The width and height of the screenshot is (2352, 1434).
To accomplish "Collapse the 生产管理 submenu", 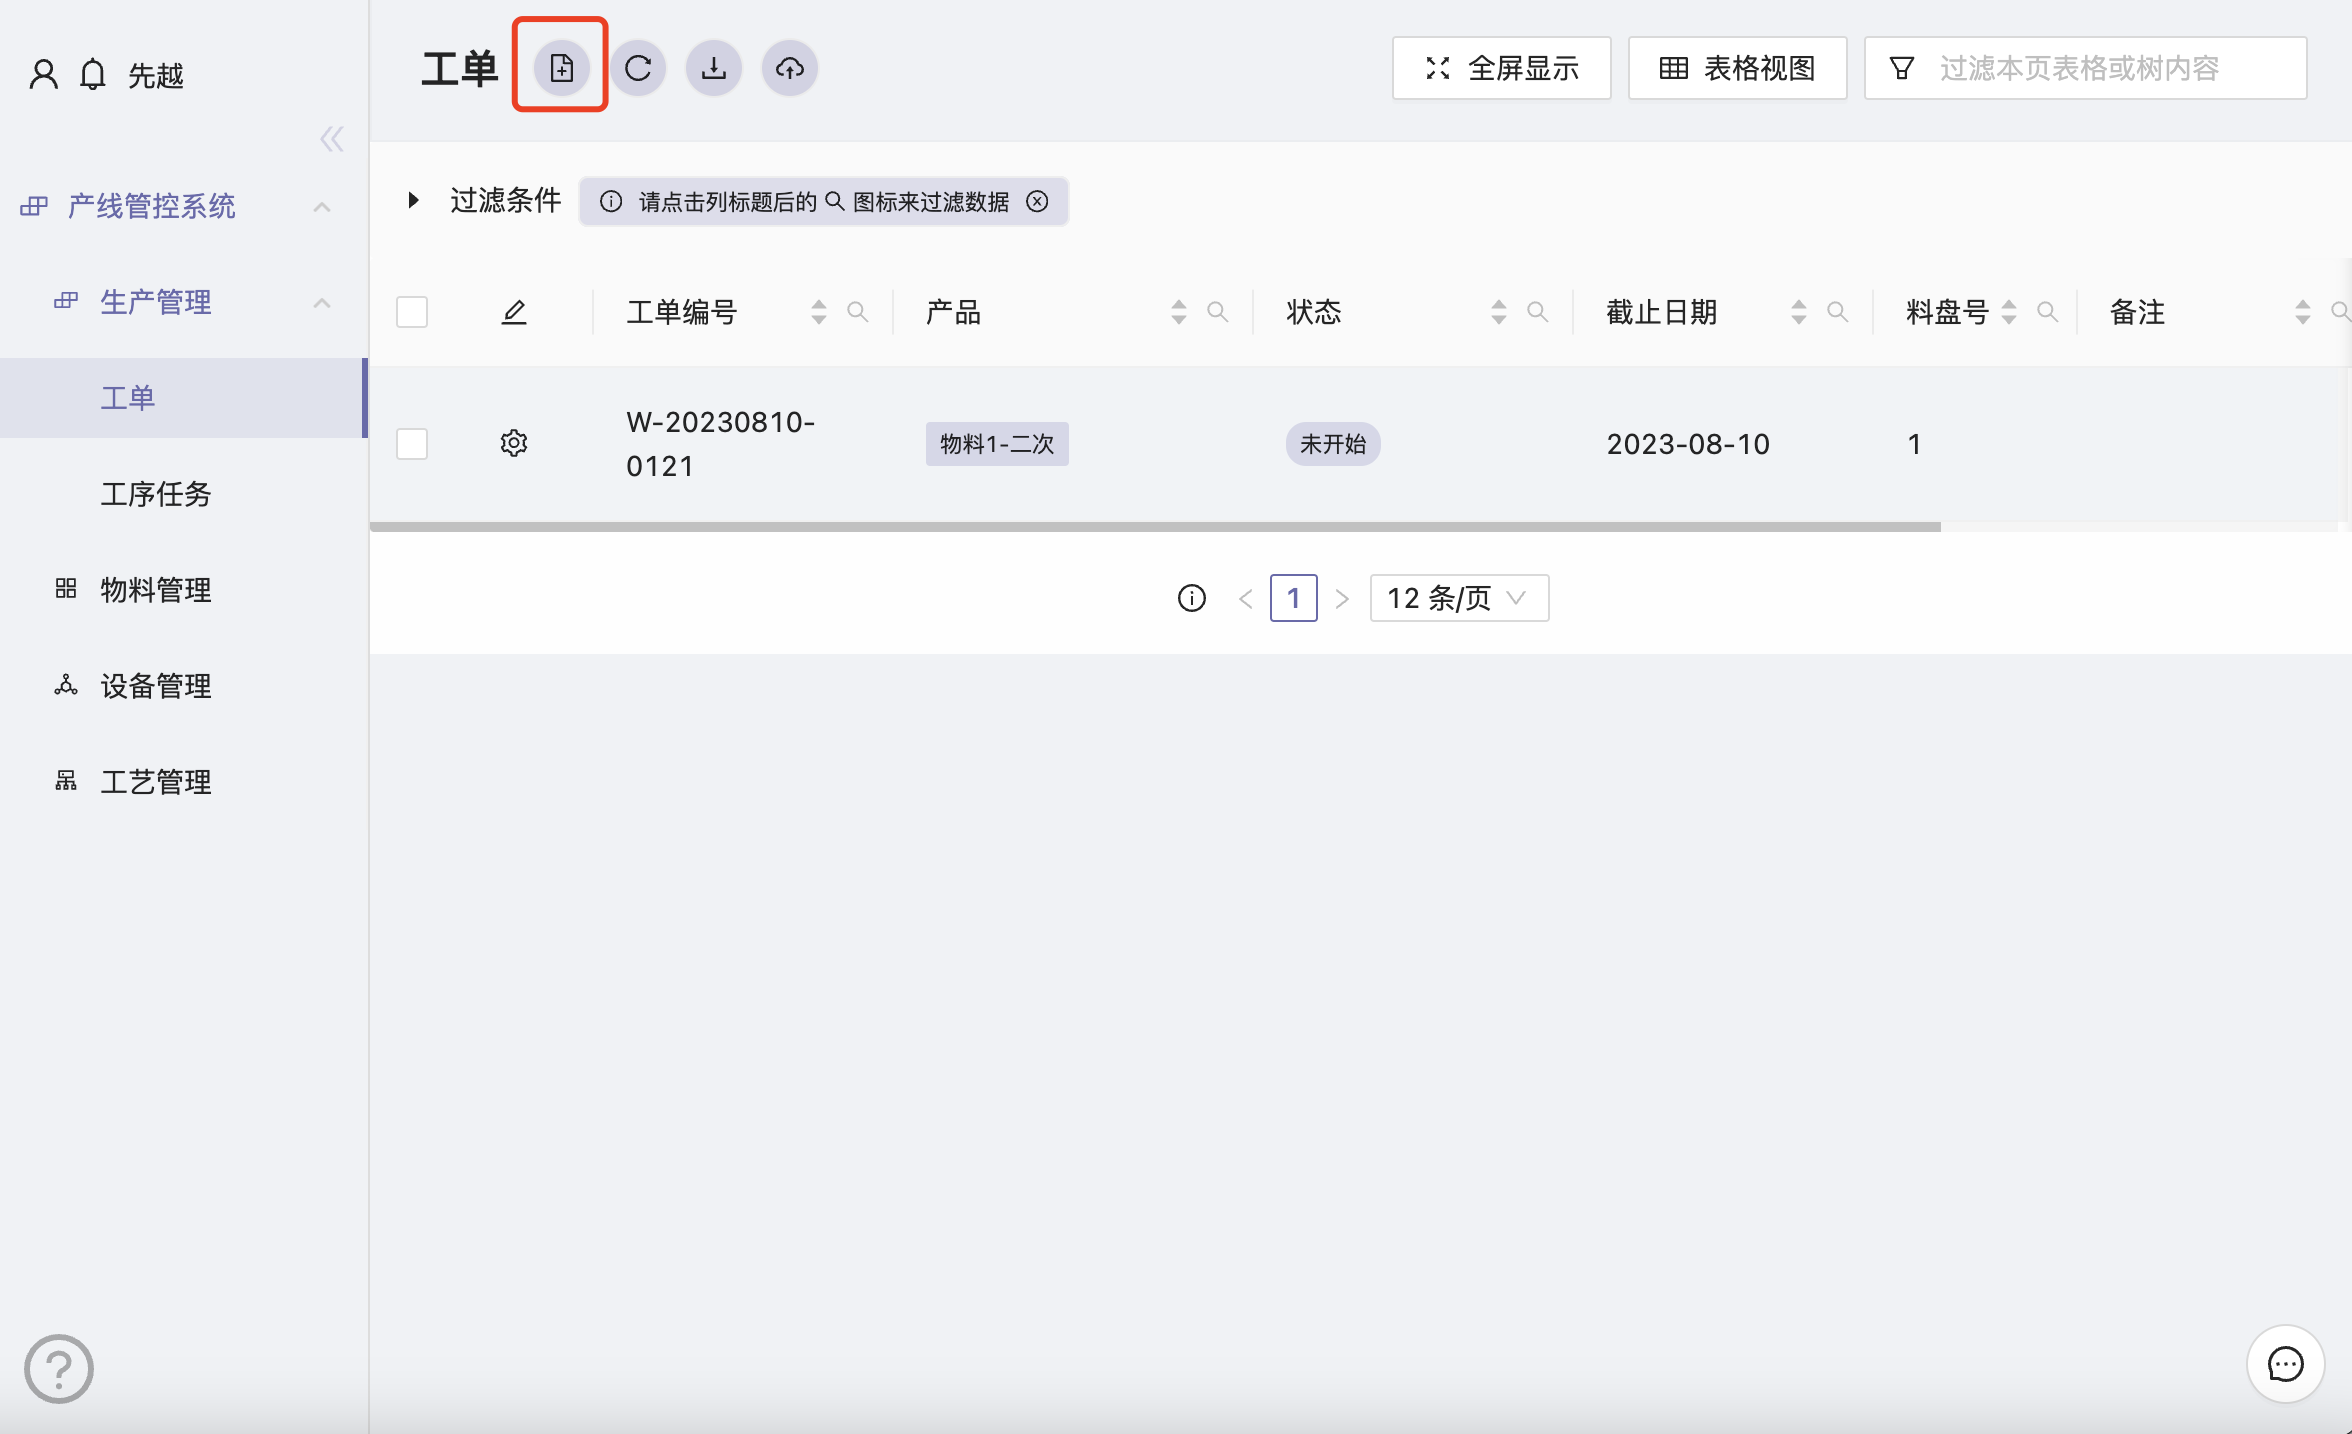I will tap(321, 302).
